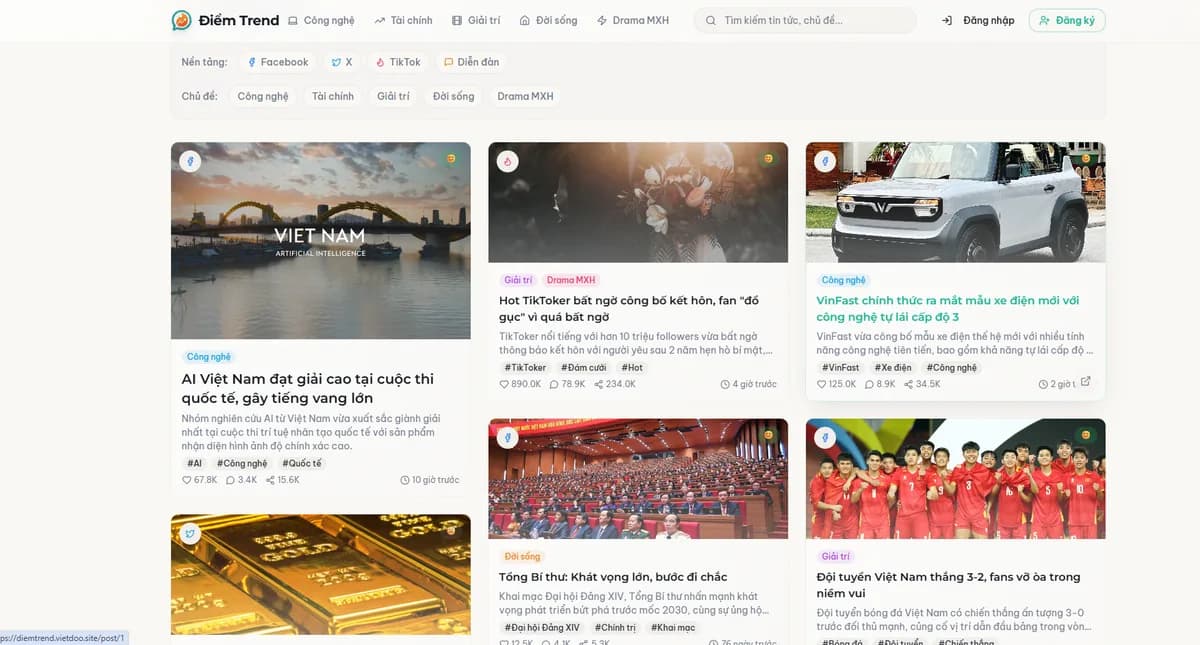Viewport: 1200px width, 645px height.
Task: Click the 34.5K shares icon
Action: click(908, 384)
